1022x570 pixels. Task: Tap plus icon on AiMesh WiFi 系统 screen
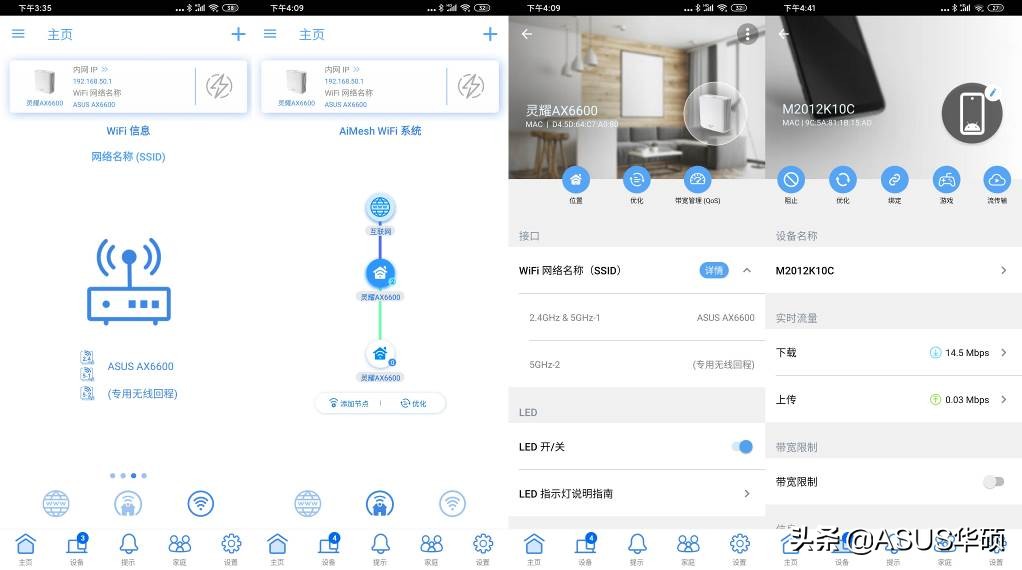coord(490,34)
